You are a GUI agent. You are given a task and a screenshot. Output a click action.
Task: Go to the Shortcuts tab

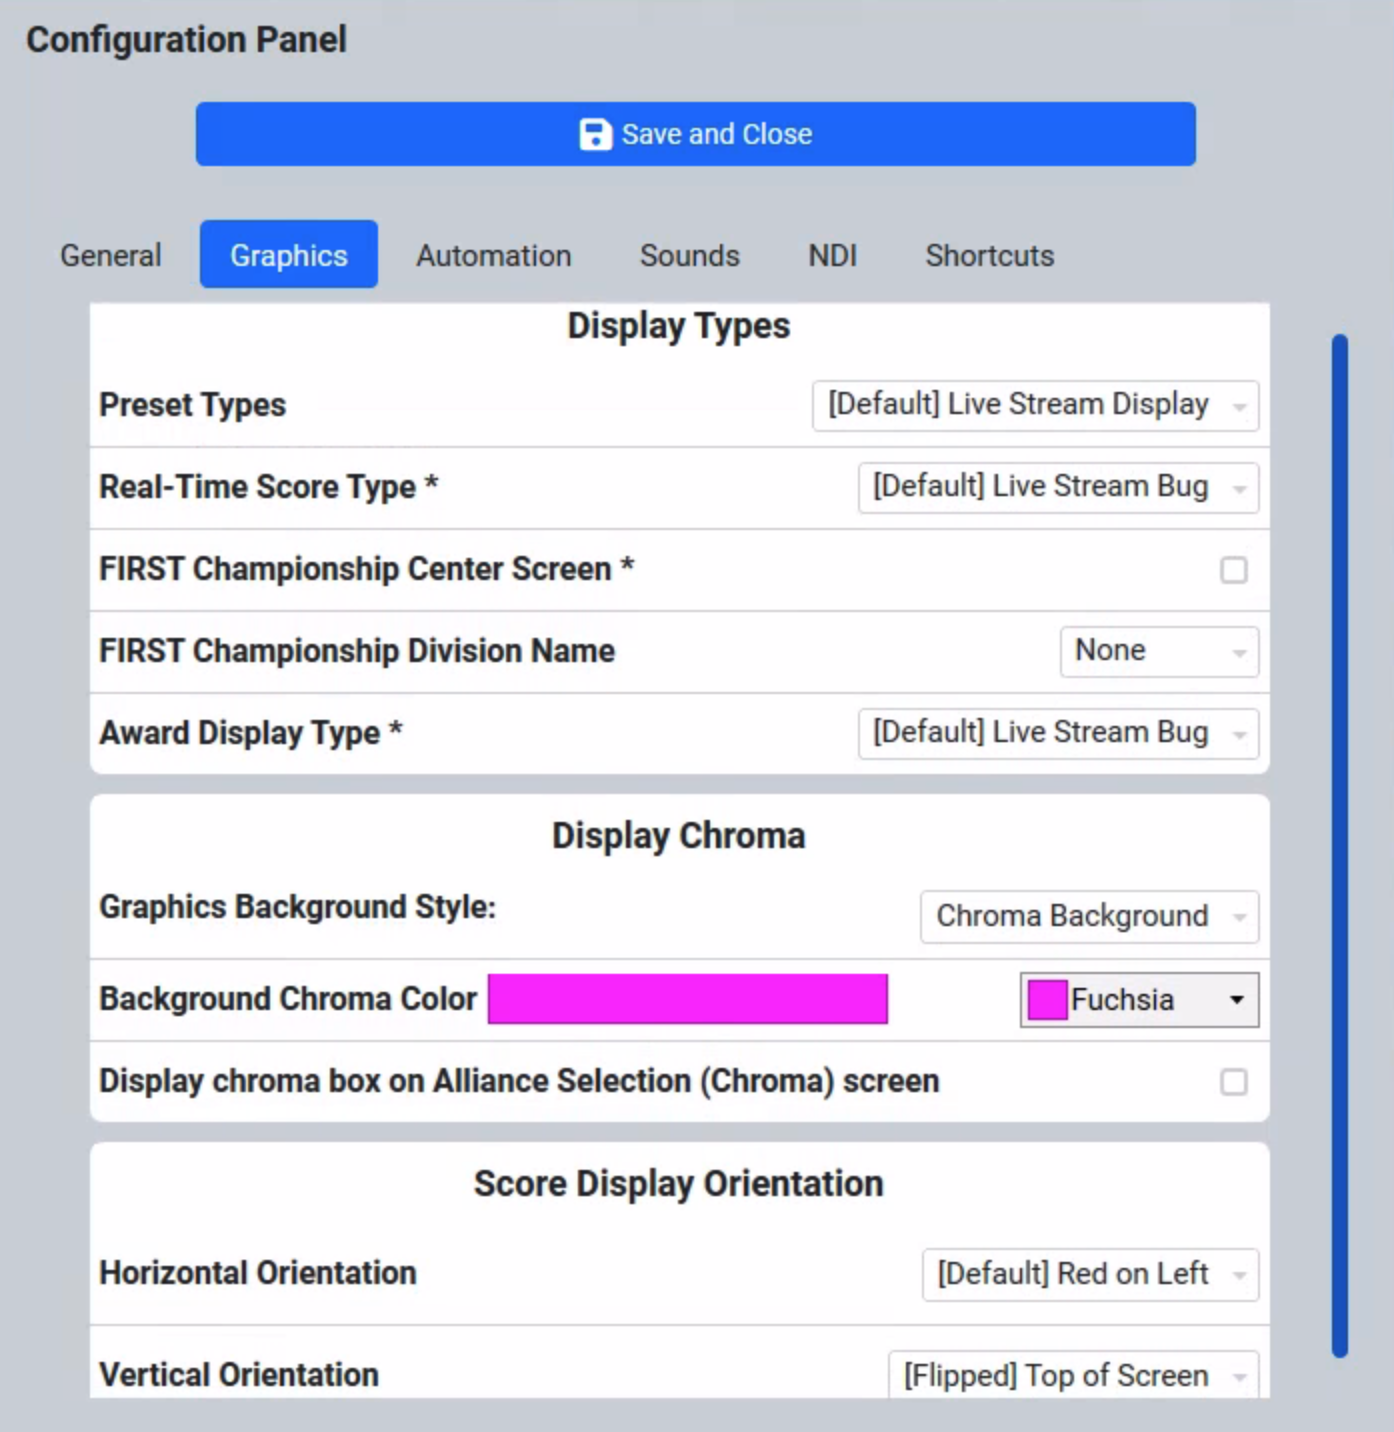tap(990, 255)
